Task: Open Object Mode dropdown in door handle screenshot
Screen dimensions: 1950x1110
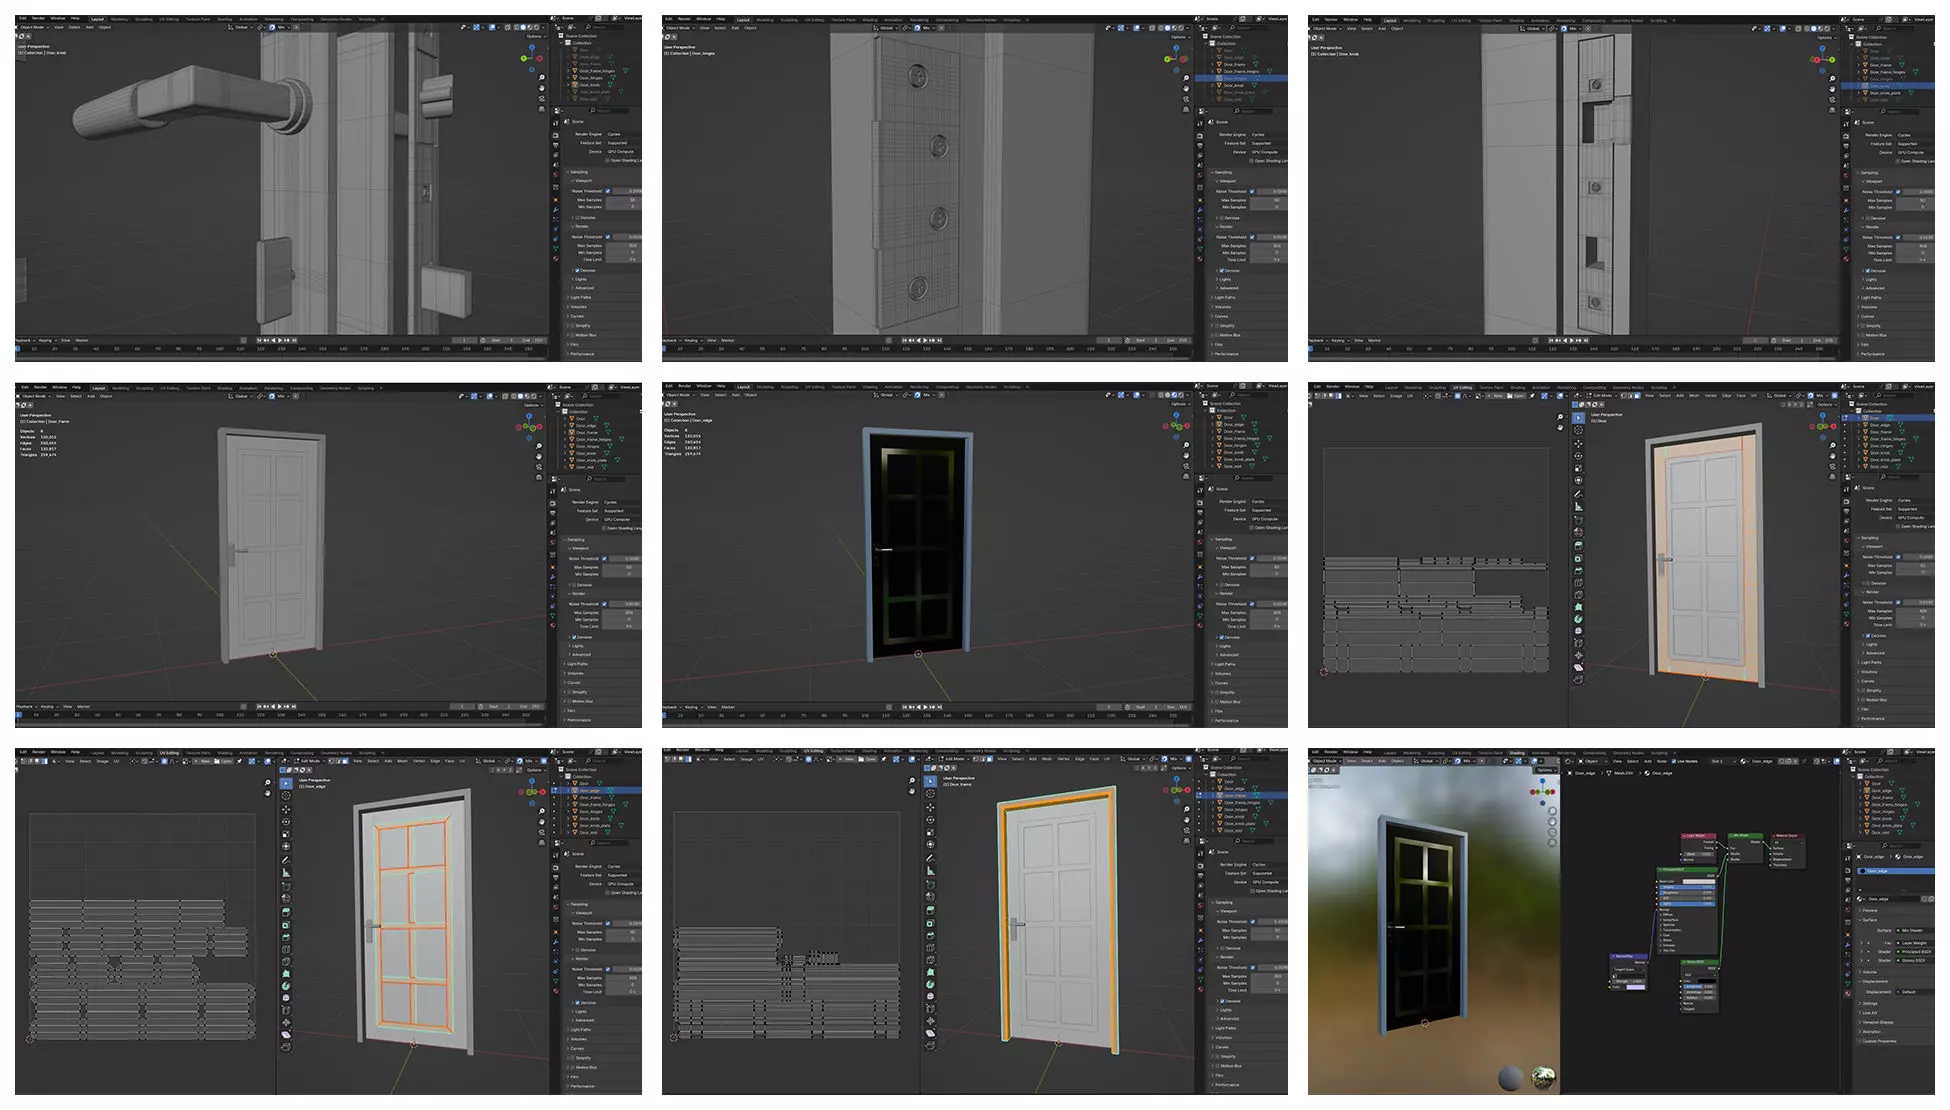Action: pyautogui.click(x=34, y=27)
